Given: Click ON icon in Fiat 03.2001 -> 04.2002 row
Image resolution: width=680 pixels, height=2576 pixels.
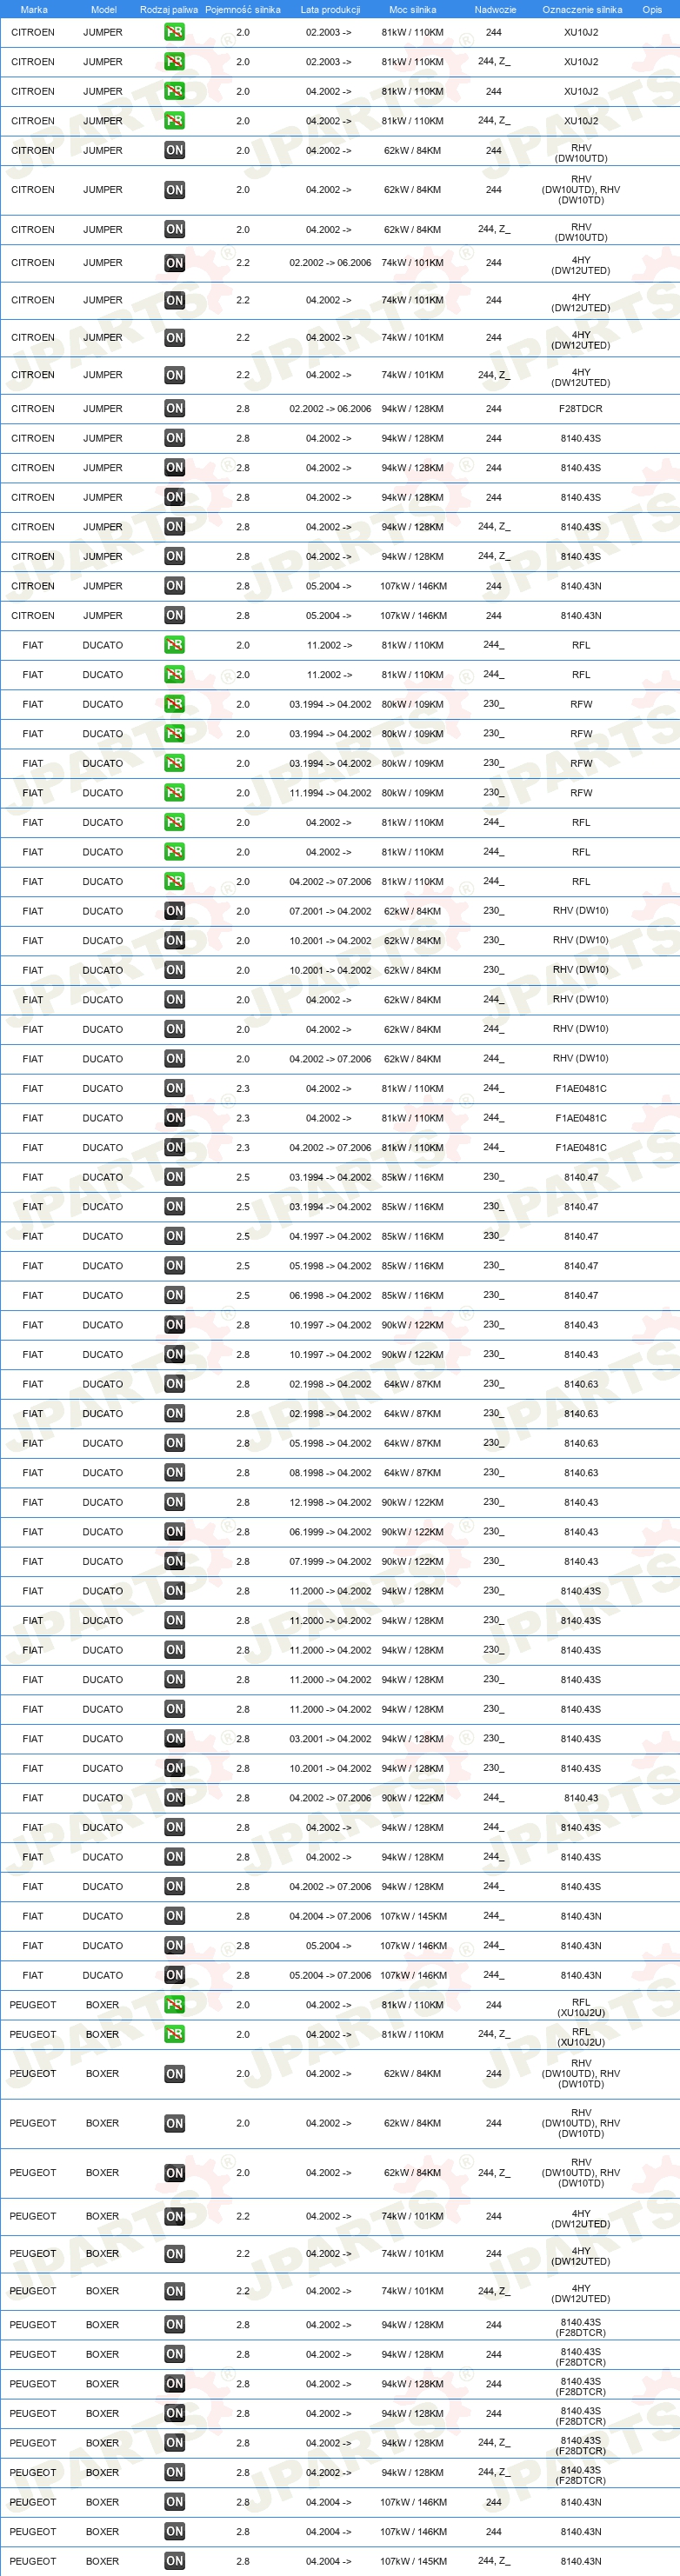Looking at the screenshot, I should tap(174, 1739).
